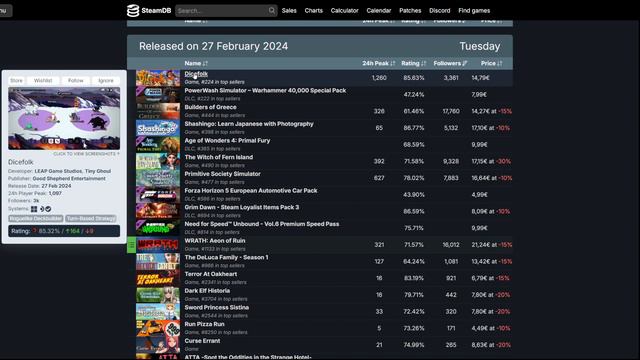Open the Sword Princess Sistina link
This screenshot has width=640, height=360.
click(216, 308)
